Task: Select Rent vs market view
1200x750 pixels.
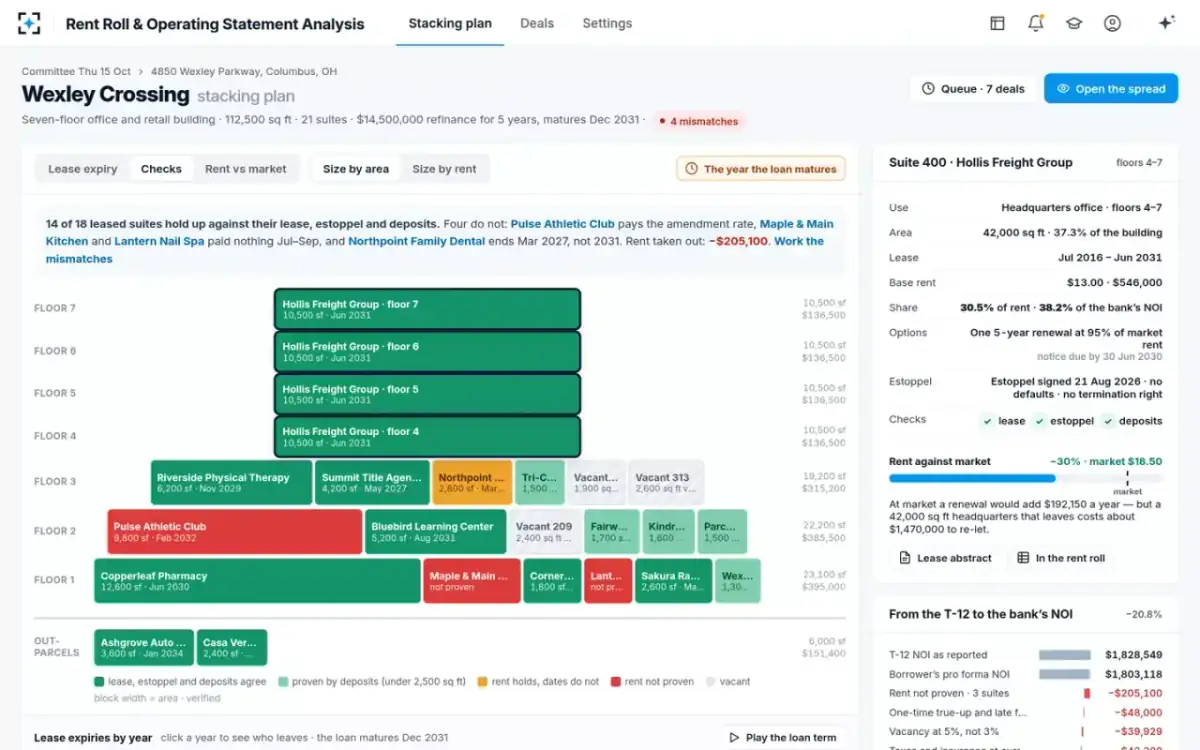Action: (x=246, y=169)
